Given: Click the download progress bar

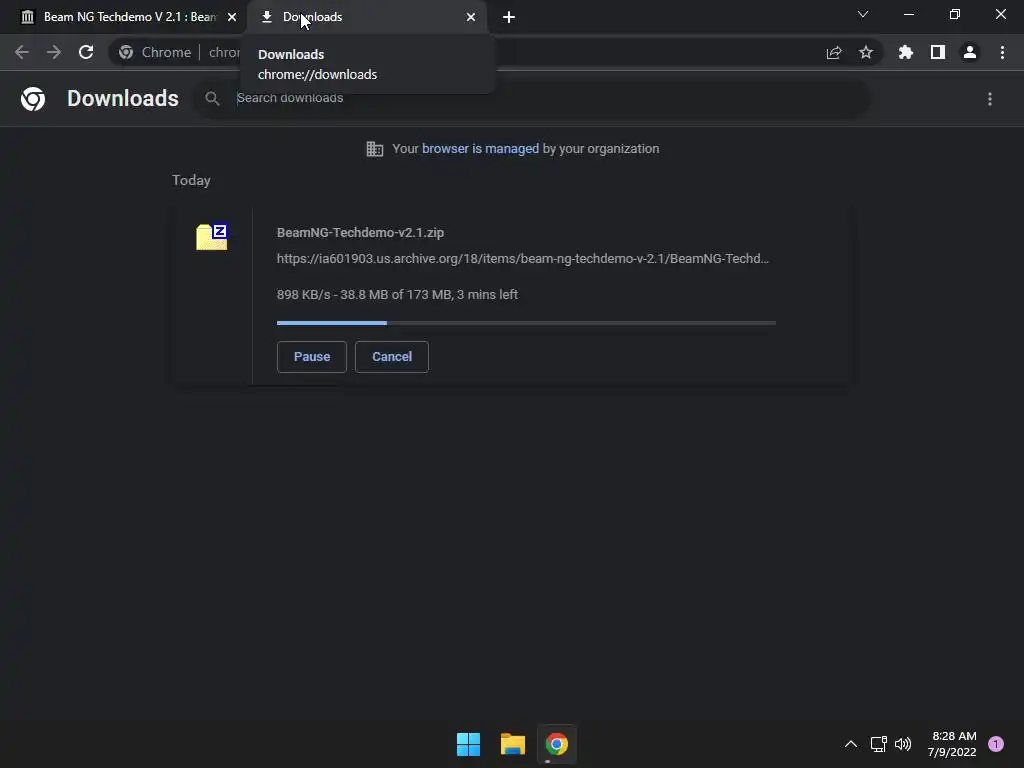Looking at the screenshot, I should click(526, 323).
